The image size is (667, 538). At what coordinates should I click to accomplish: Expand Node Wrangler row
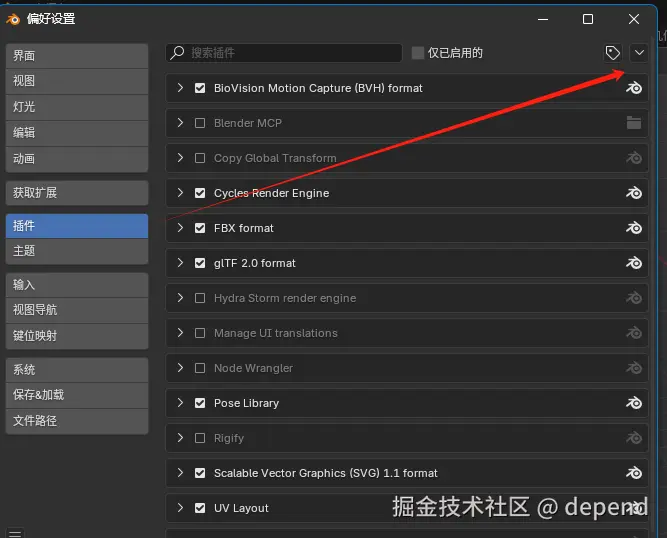coord(180,367)
